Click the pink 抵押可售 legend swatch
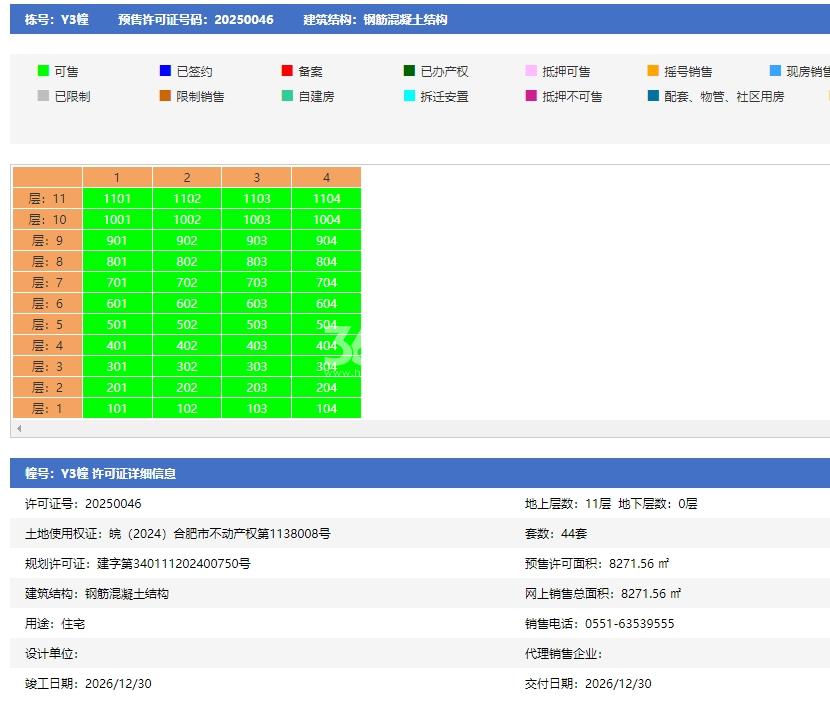Viewport: 830px width, 702px height. (x=531, y=70)
